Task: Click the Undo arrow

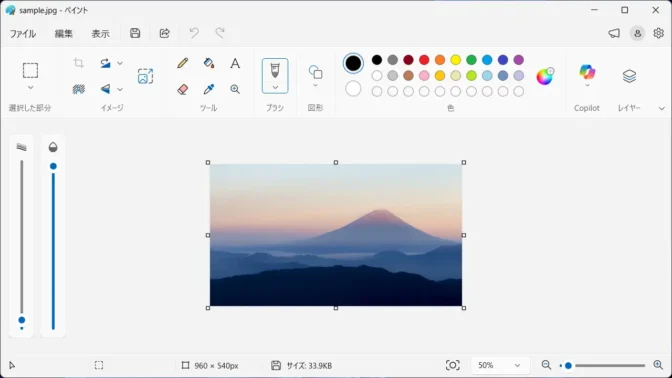Action: pyautogui.click(x=194, y=33)
